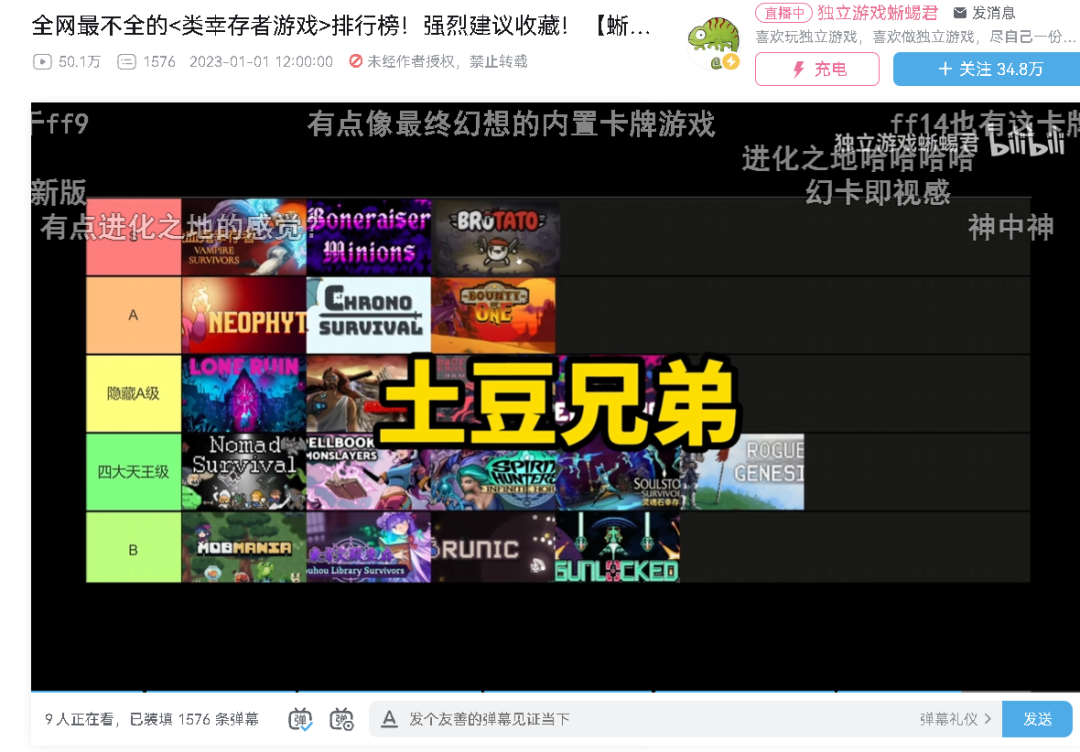Screen dimensions: 1080x752
Task: Click the no-reprint prohibition icon
Action: [x=355, y=61]
